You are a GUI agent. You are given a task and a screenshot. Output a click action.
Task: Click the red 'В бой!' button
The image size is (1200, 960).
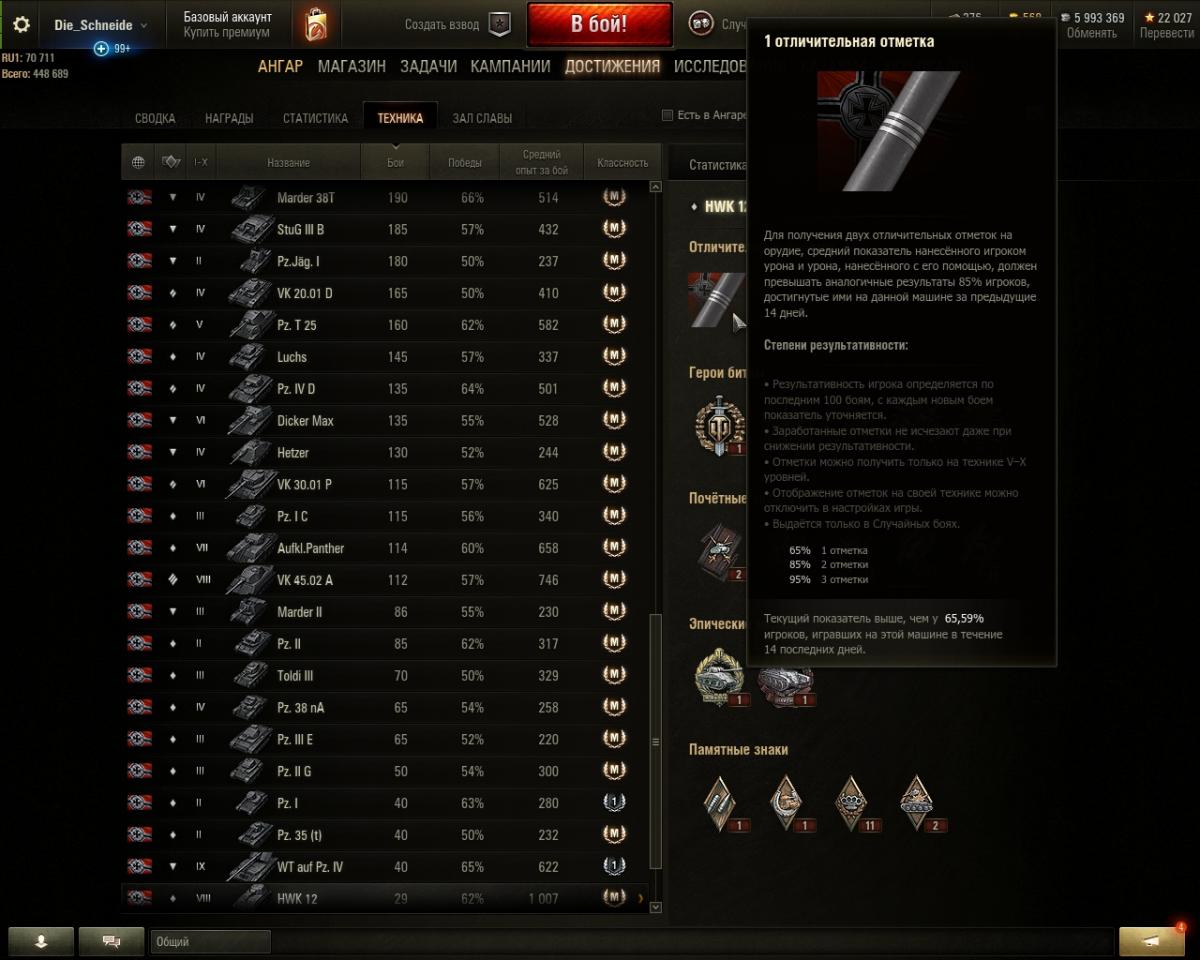[x=599, y=25]
